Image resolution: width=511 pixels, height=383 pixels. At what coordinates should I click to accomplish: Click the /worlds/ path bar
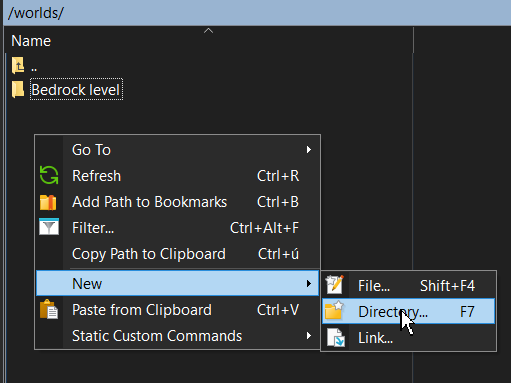(257, 13)
